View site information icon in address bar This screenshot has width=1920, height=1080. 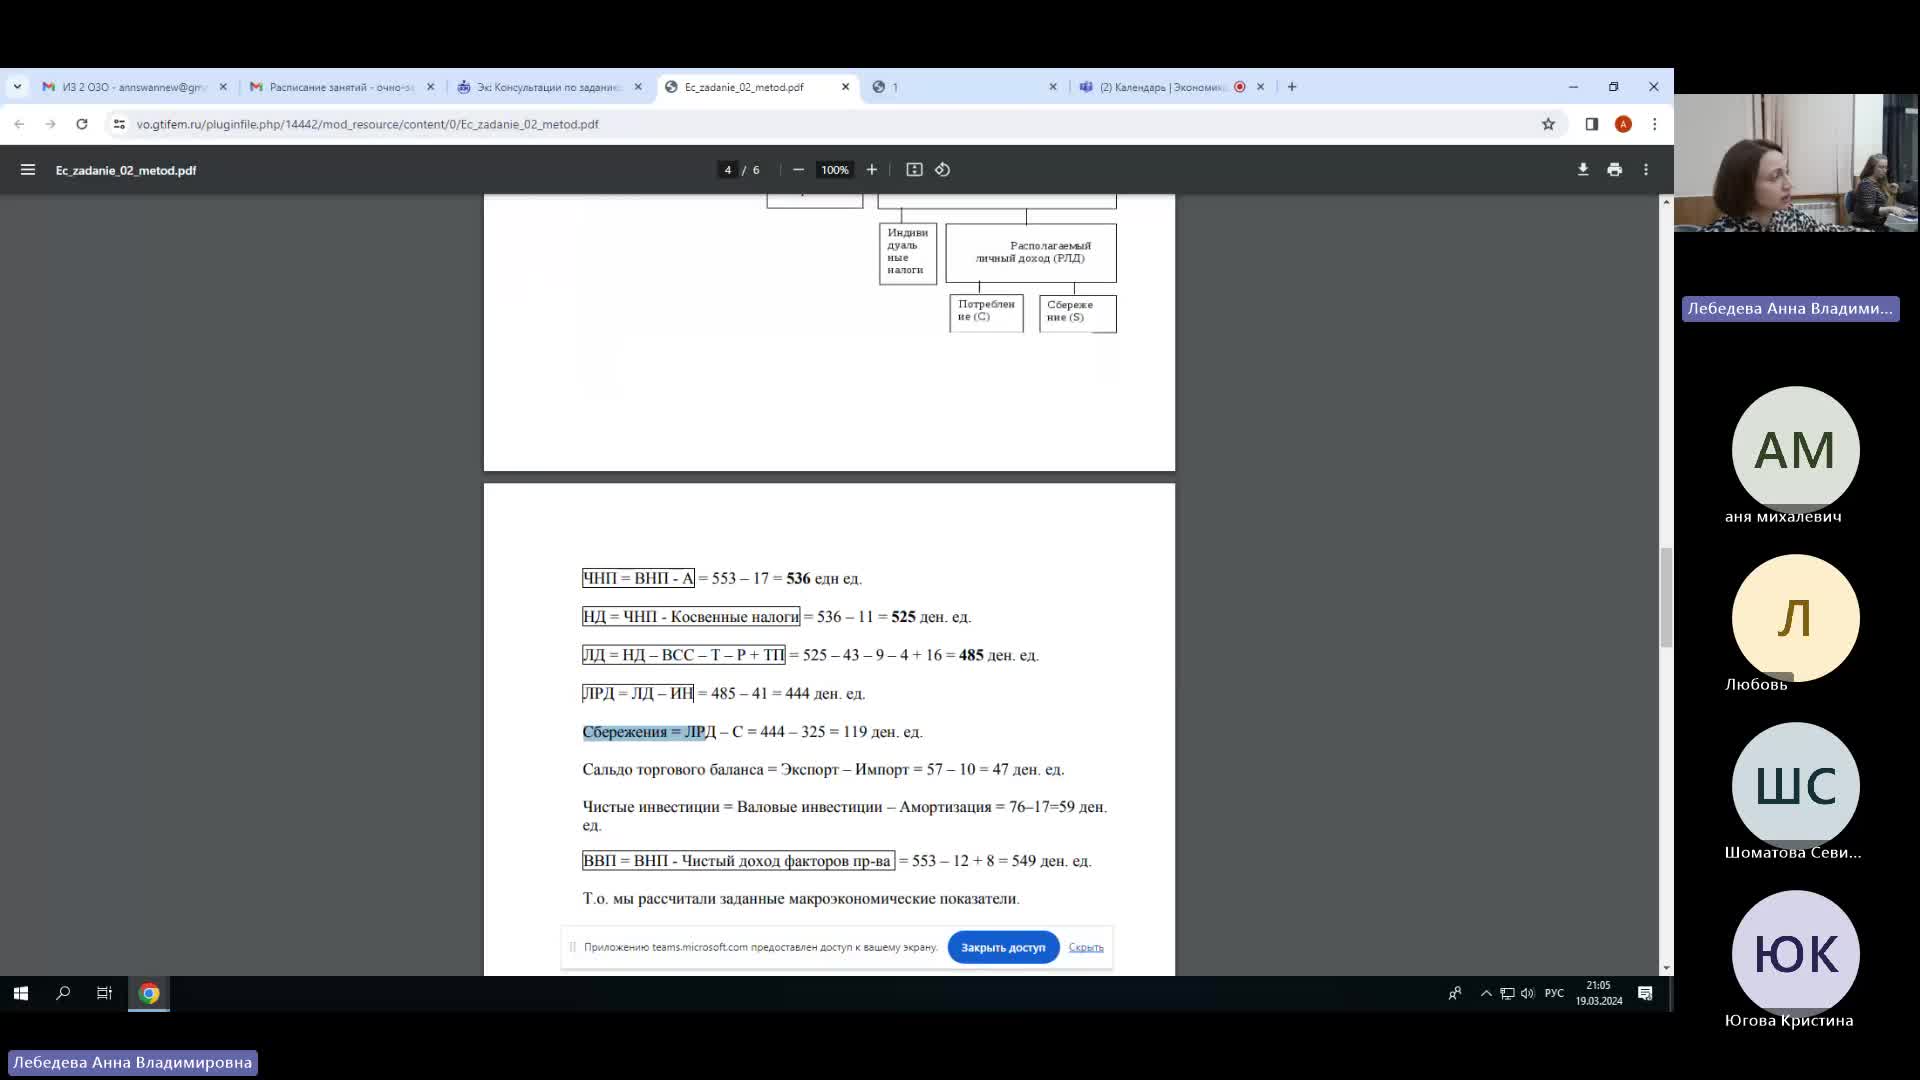[119, 124]
